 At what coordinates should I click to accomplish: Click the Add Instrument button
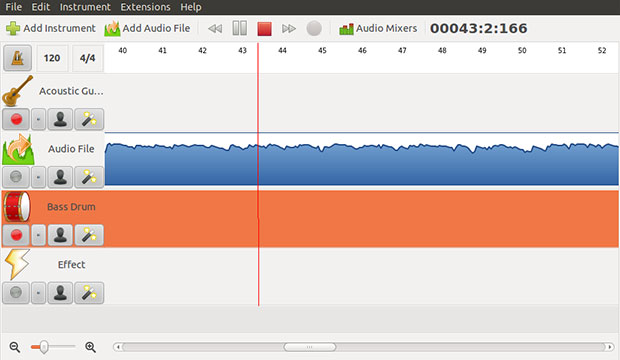coord(51,28)
